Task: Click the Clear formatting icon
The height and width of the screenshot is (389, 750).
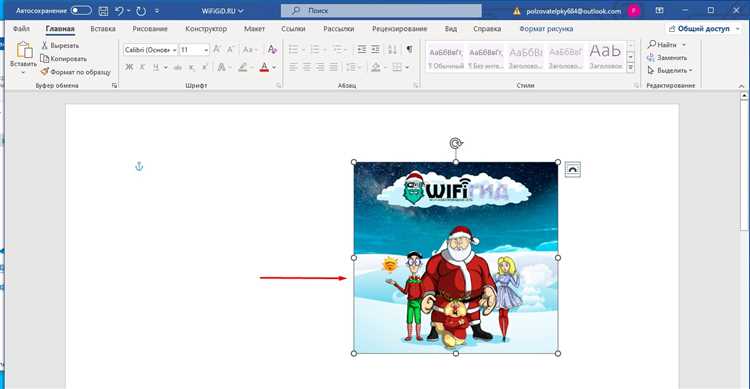Action: pos(272,49)
